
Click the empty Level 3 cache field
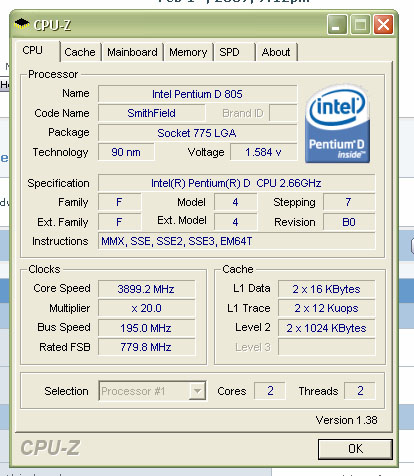[x=327, y=347]
